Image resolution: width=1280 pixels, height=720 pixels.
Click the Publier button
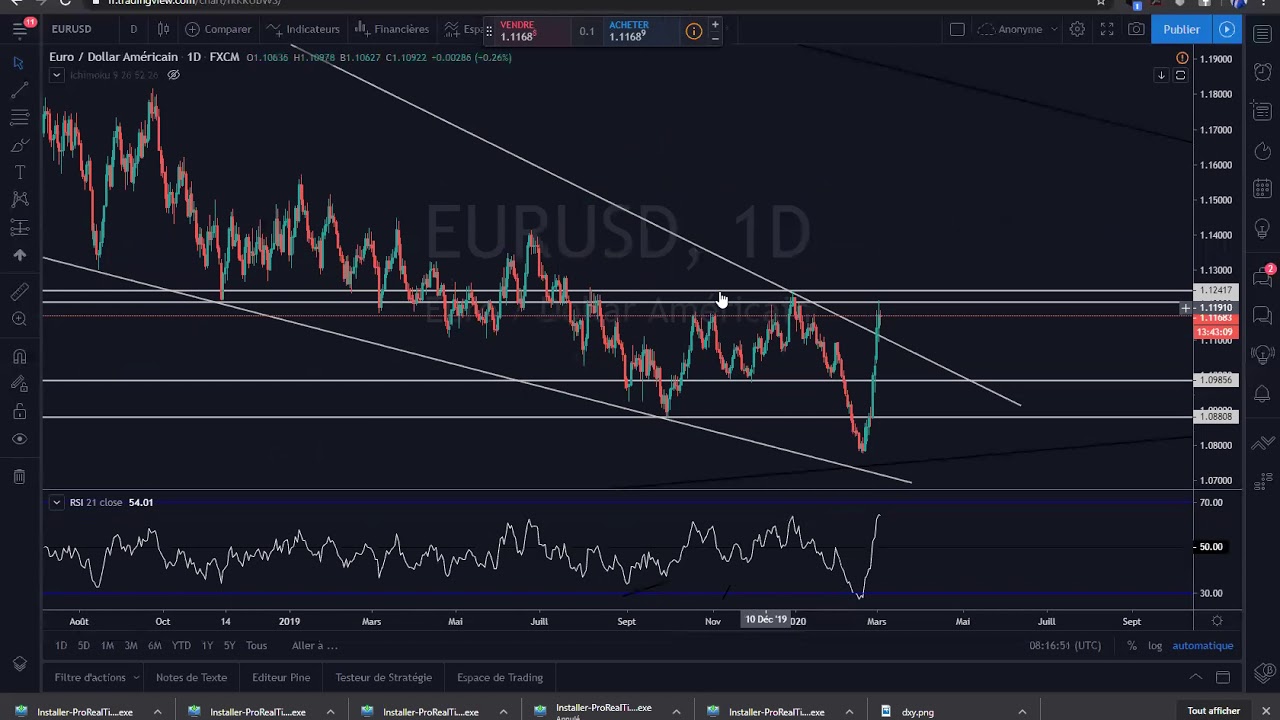[x=1181, y=29]
